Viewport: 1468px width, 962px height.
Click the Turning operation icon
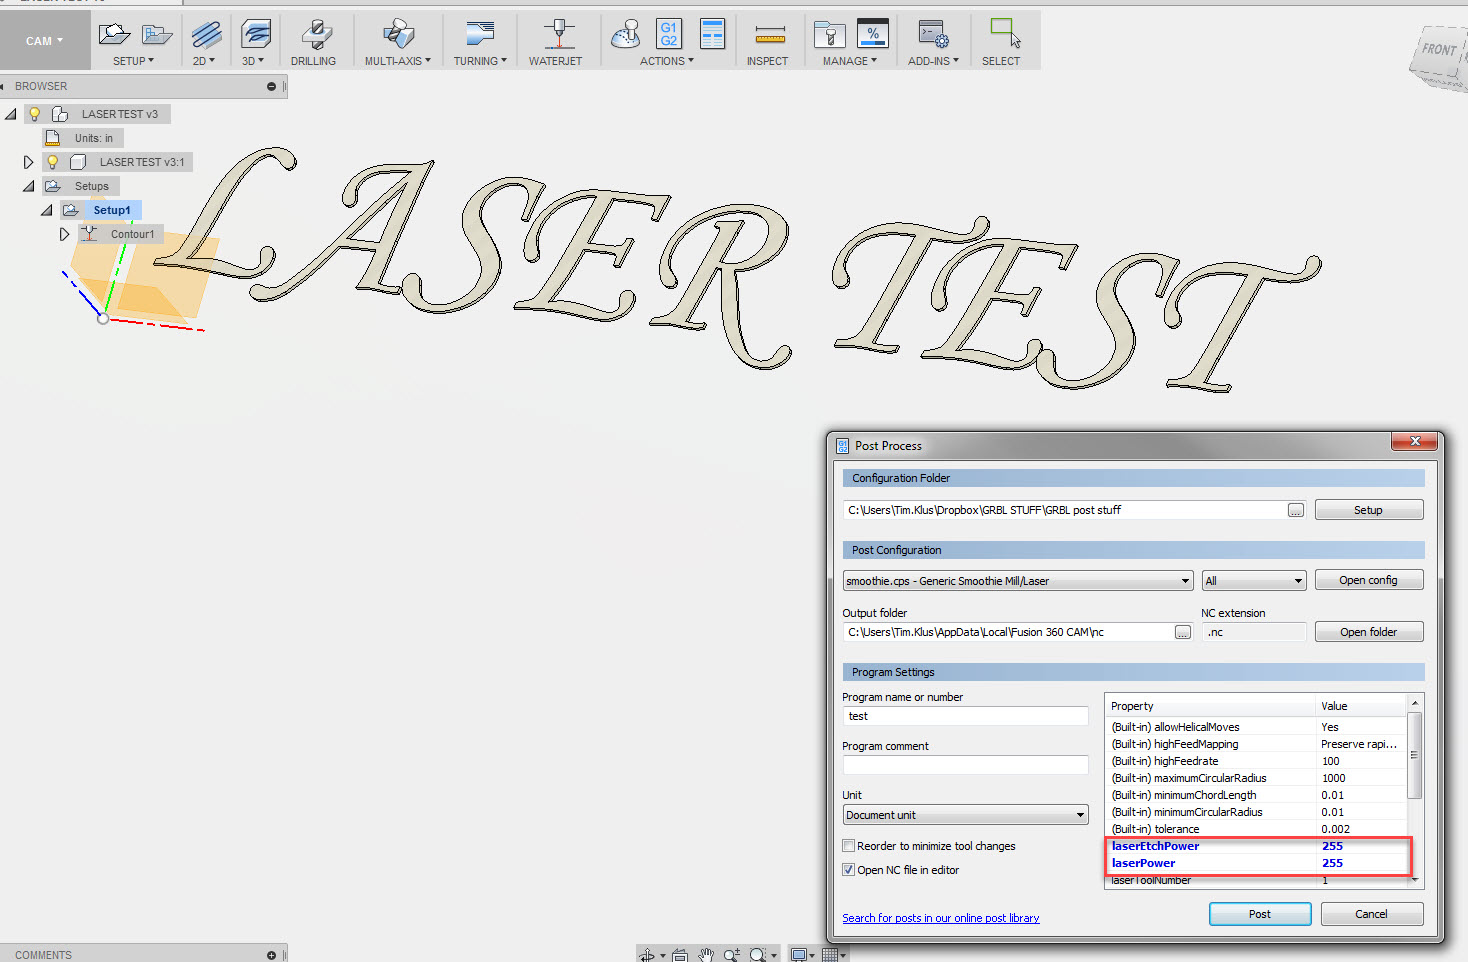tap(480, 34)
